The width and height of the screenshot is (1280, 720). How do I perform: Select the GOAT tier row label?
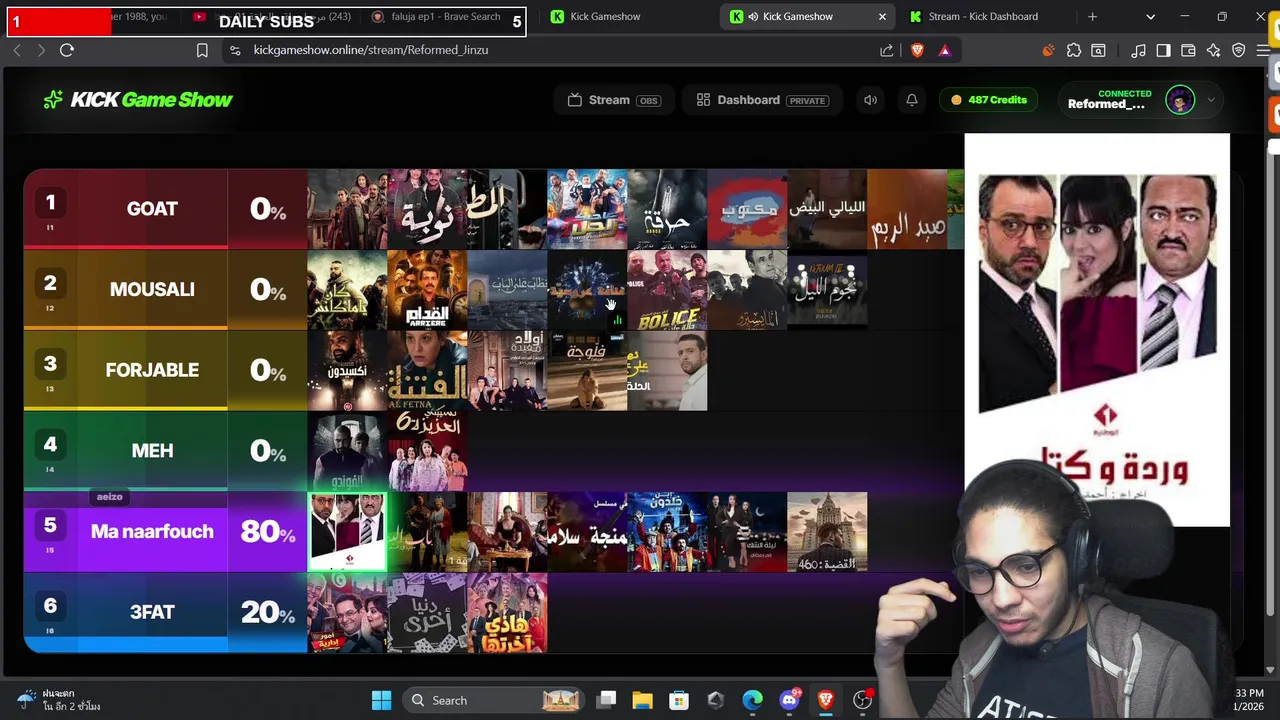[152, 209]
